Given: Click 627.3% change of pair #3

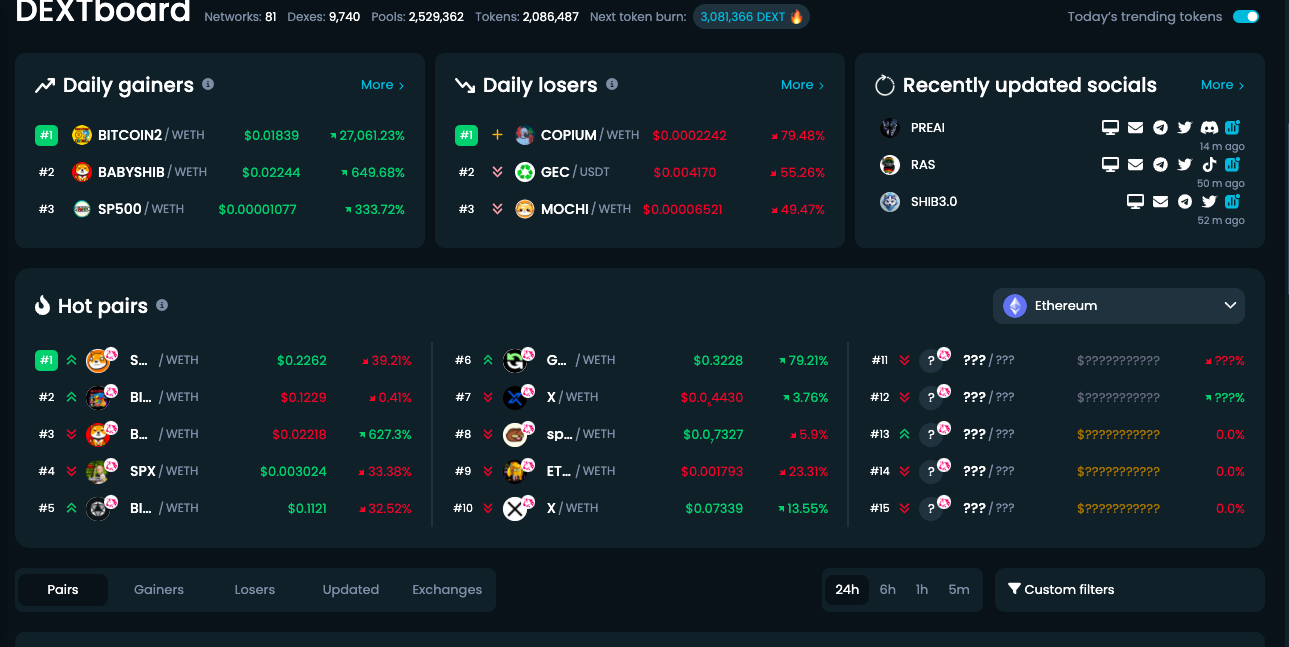Looking at the screenshot, I should tap(385, 434).
